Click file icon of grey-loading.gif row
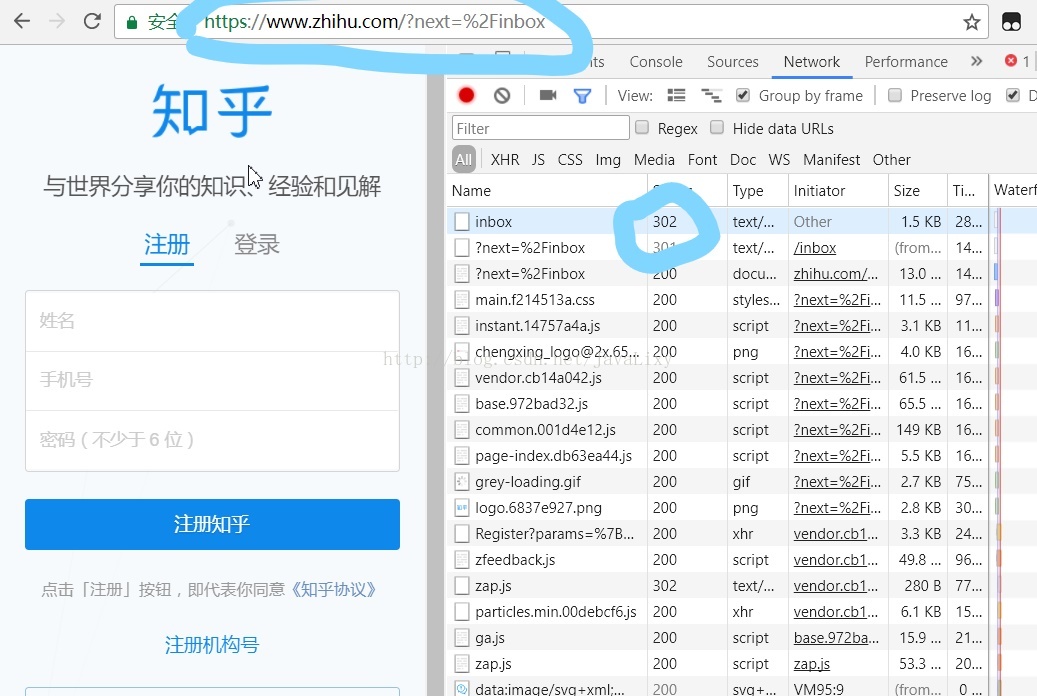Image resolution: width=1037 pixels, height=696 pixels. click(462, 482)
